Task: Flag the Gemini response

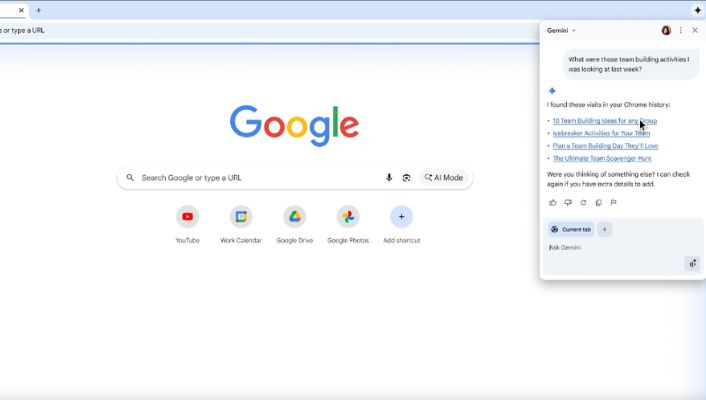Action: pyautogui.click(x=613, y=202)
